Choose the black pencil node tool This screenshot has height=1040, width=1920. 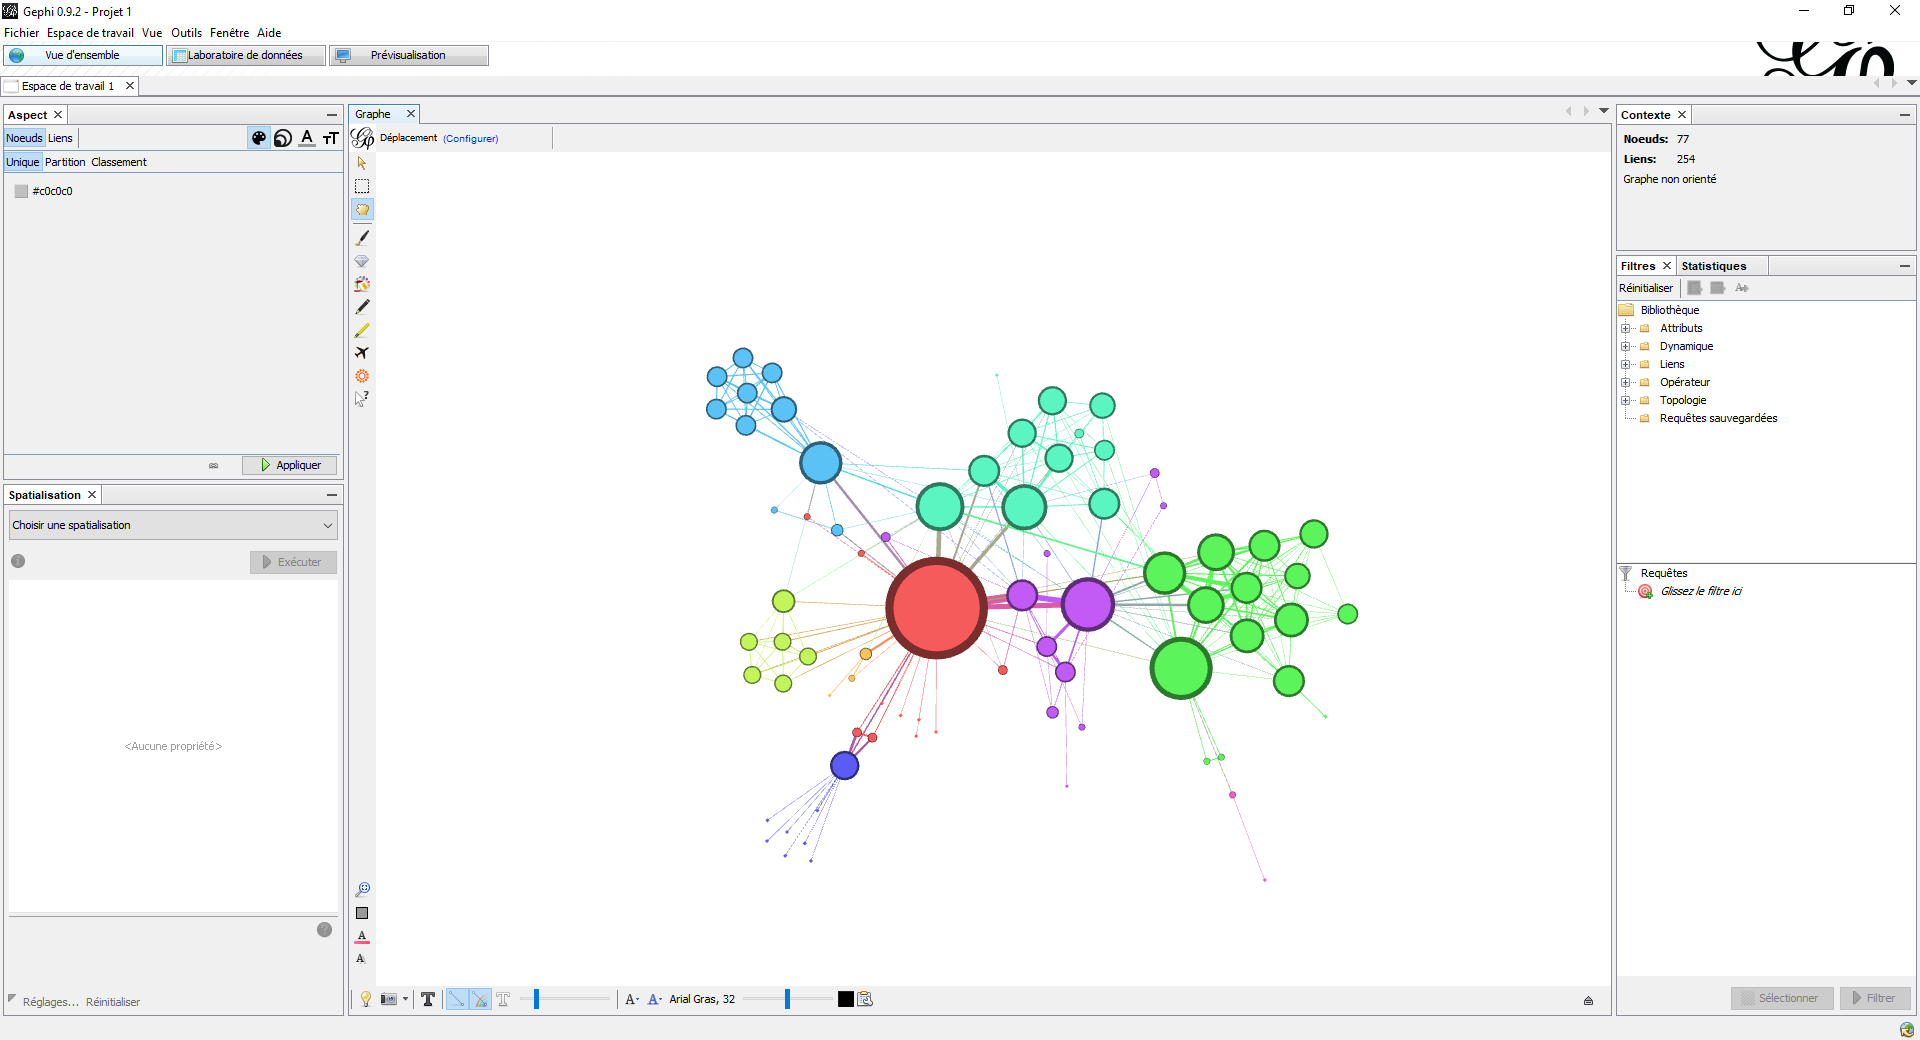click(x=362, y=307)
